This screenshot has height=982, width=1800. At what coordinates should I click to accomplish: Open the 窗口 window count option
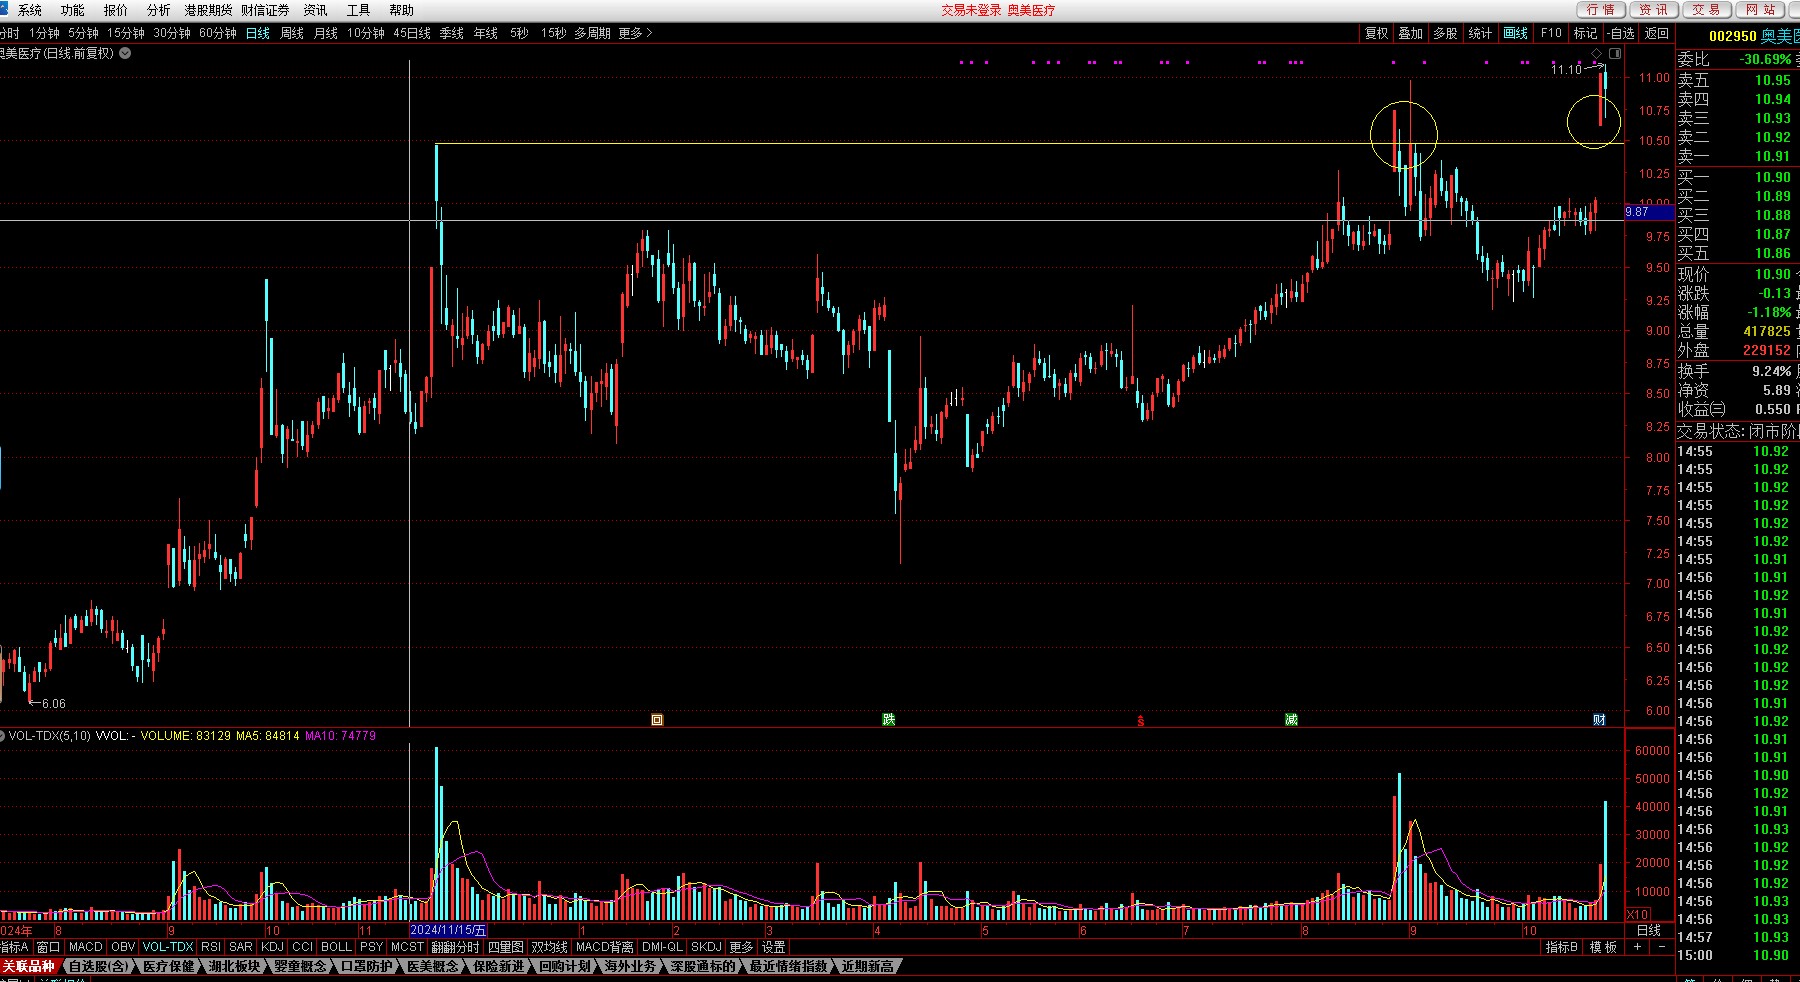(x=48, y=947)
